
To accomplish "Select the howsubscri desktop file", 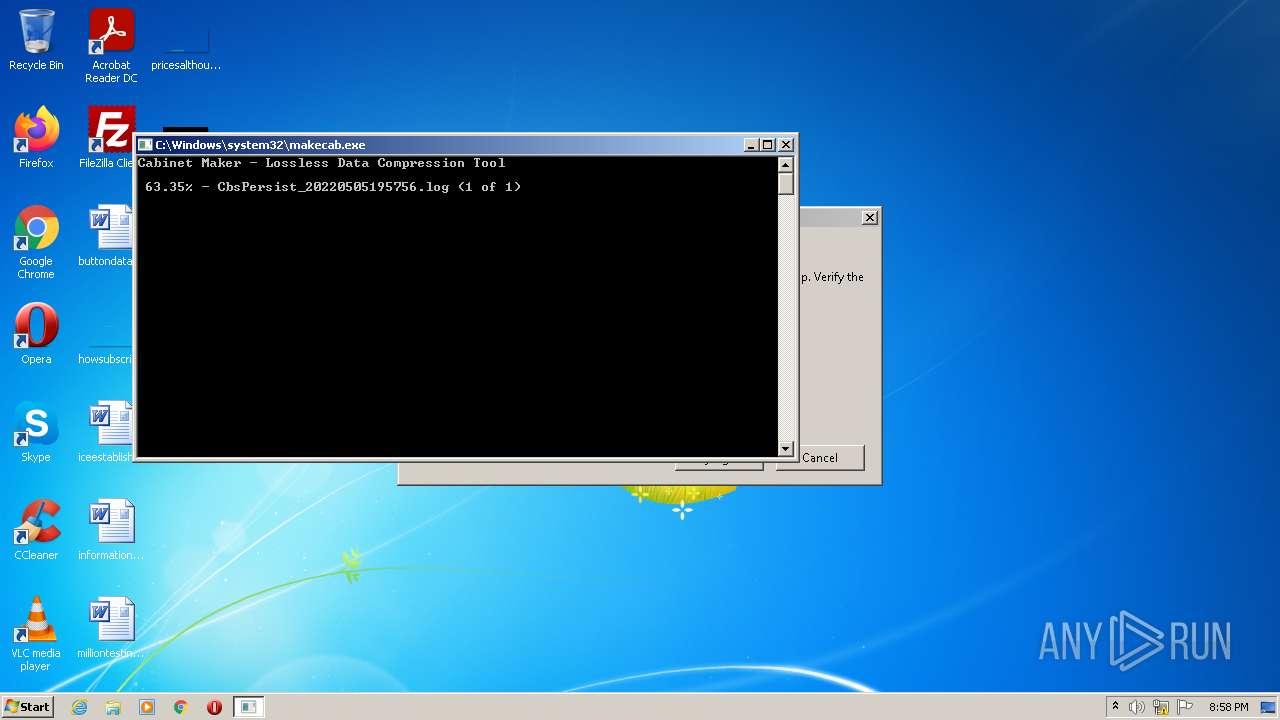I will 106,334.
